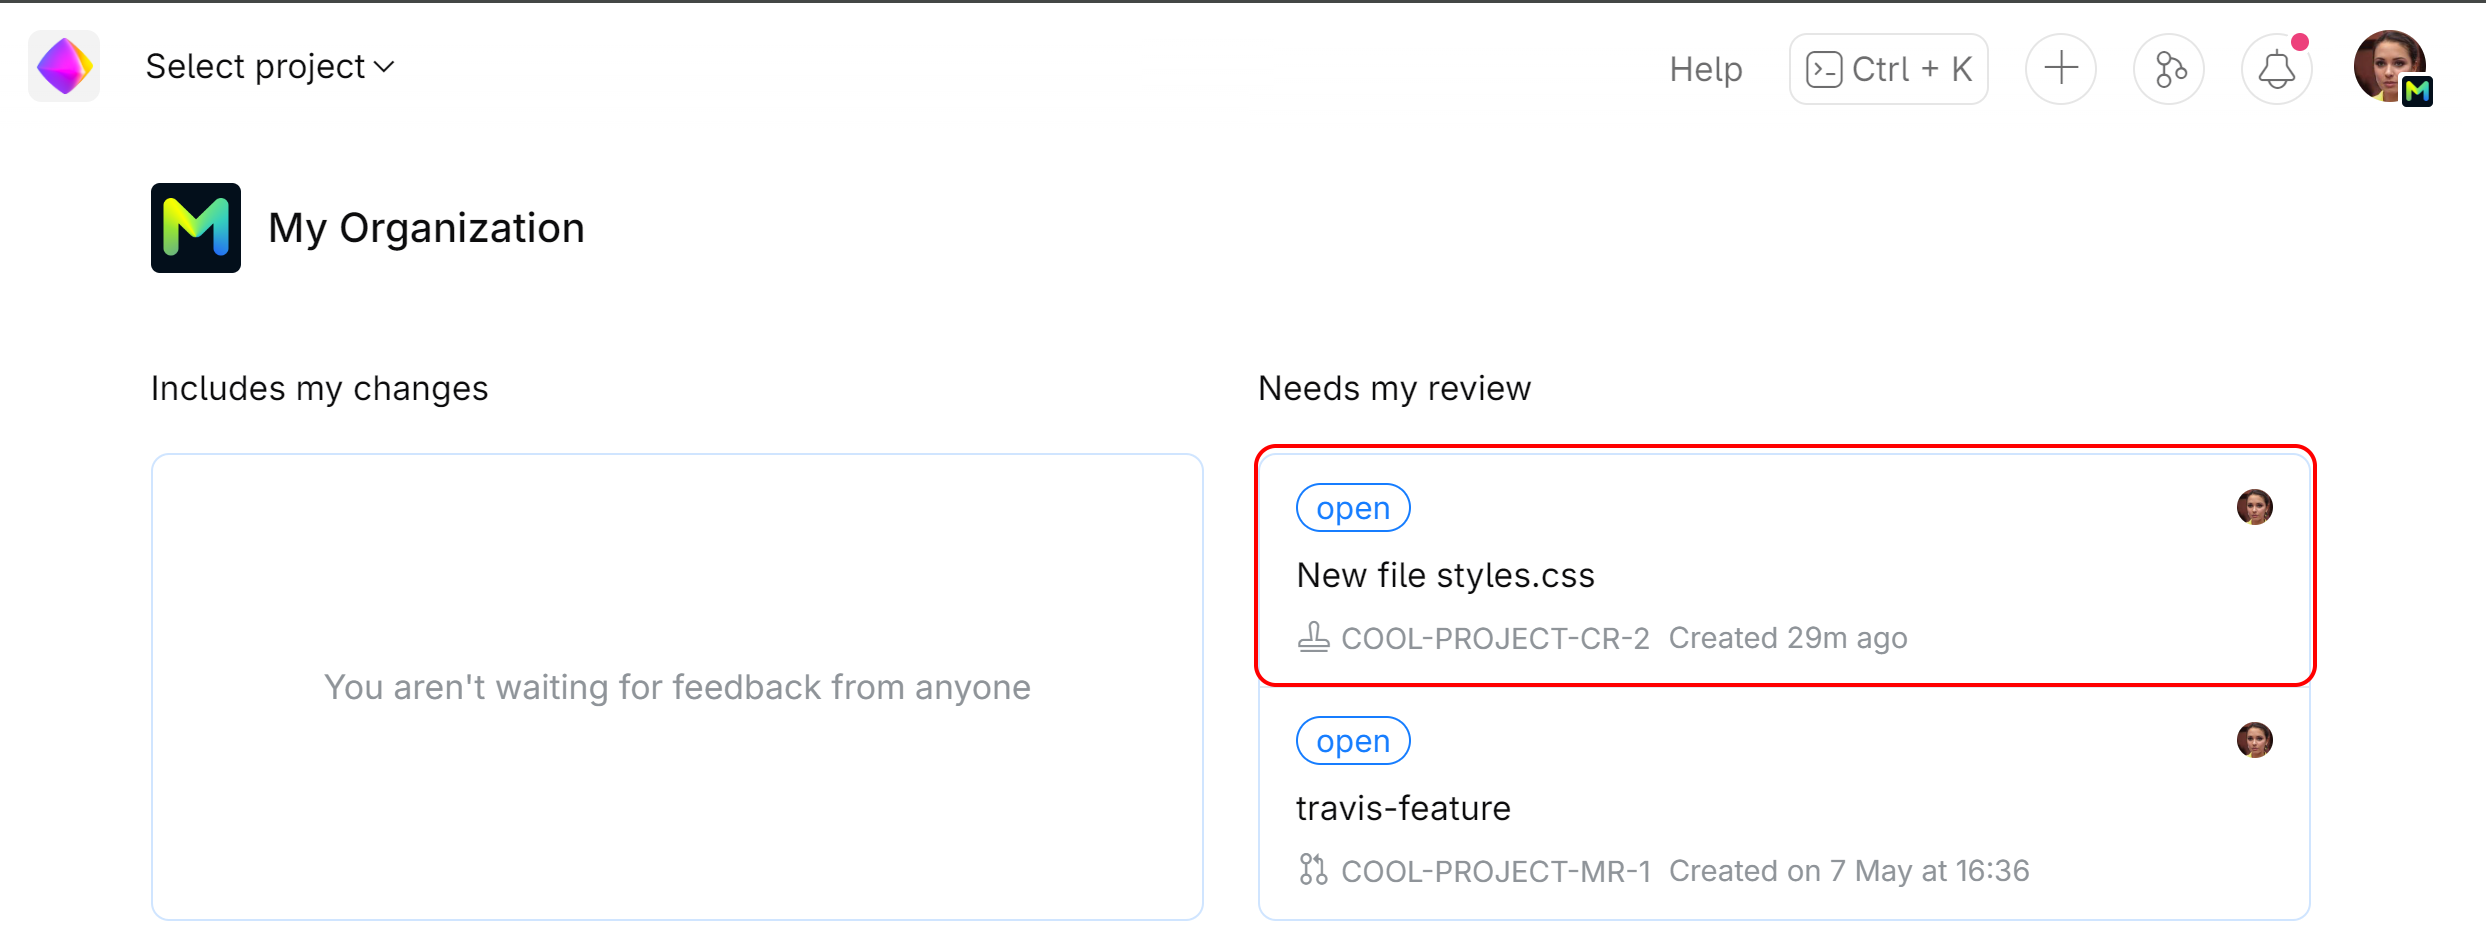2486x932 pixels.
Task: Open the notifications bell
Action: point(2276,69)
